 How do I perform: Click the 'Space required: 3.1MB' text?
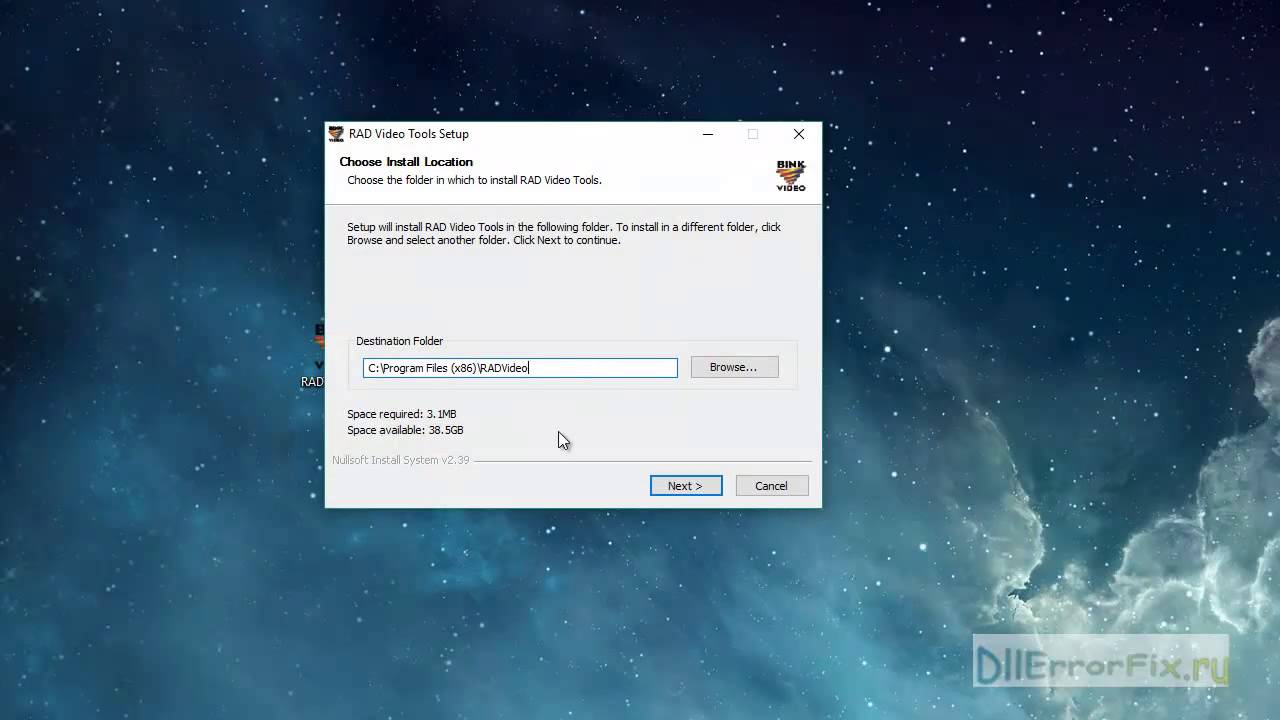pos(402,414)
